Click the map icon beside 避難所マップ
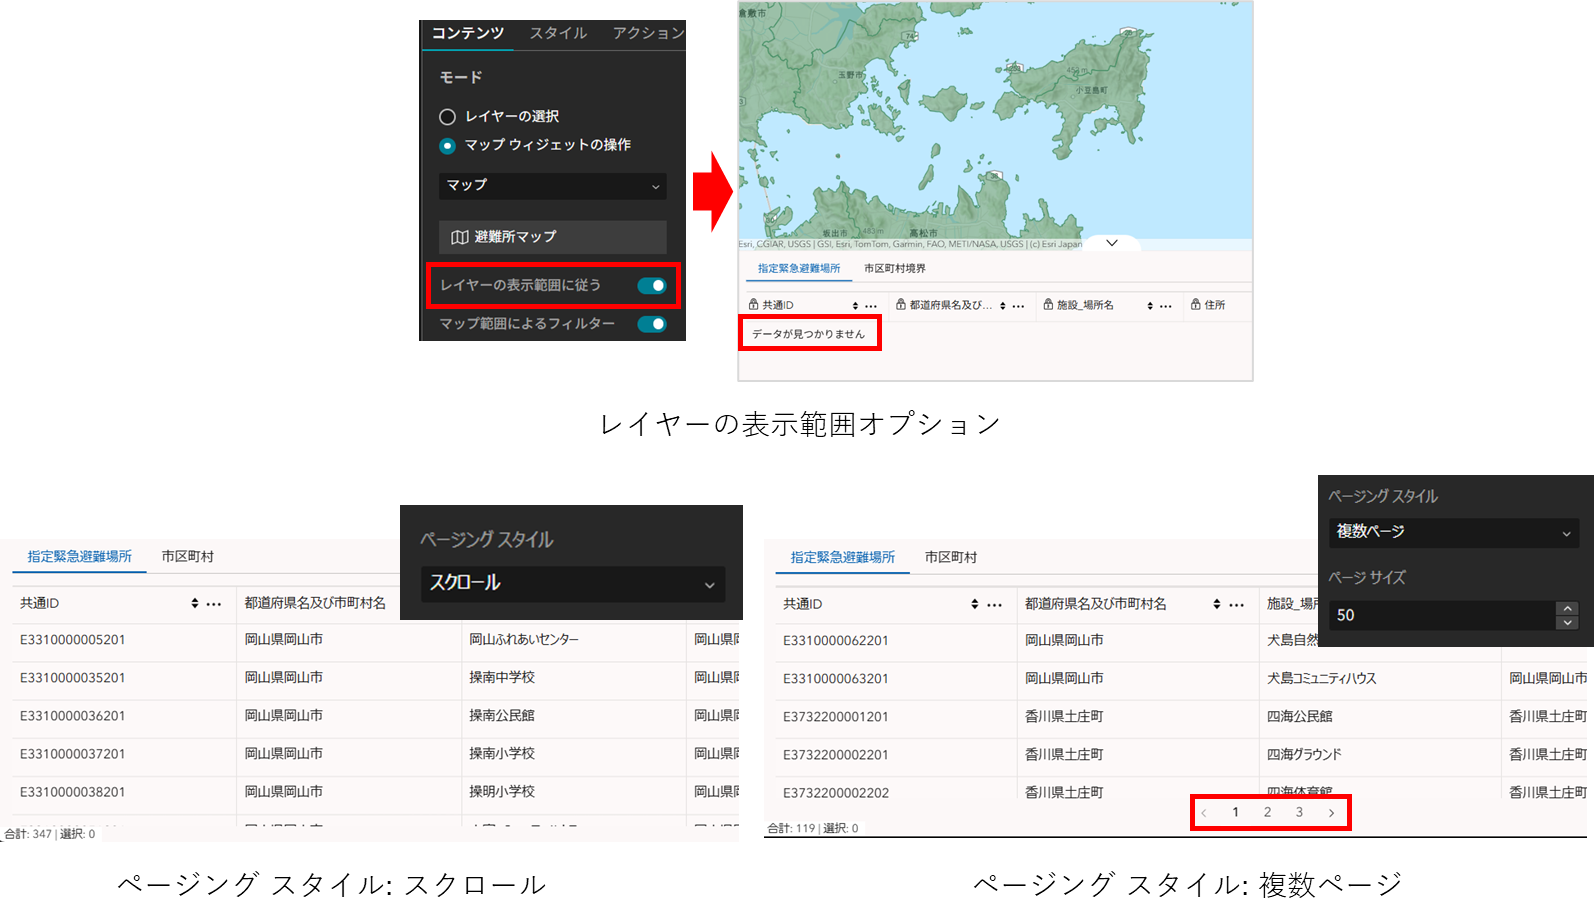 (x=460, y=237)
